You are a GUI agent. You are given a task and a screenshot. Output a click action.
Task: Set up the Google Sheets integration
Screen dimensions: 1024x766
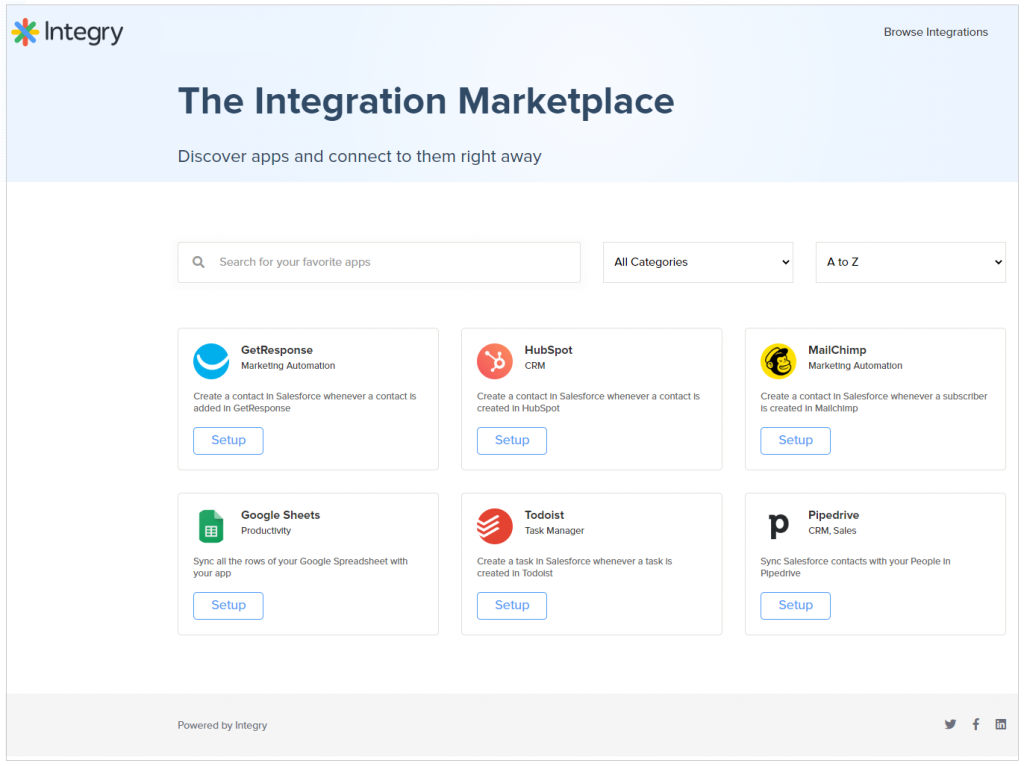pos(229,606)
